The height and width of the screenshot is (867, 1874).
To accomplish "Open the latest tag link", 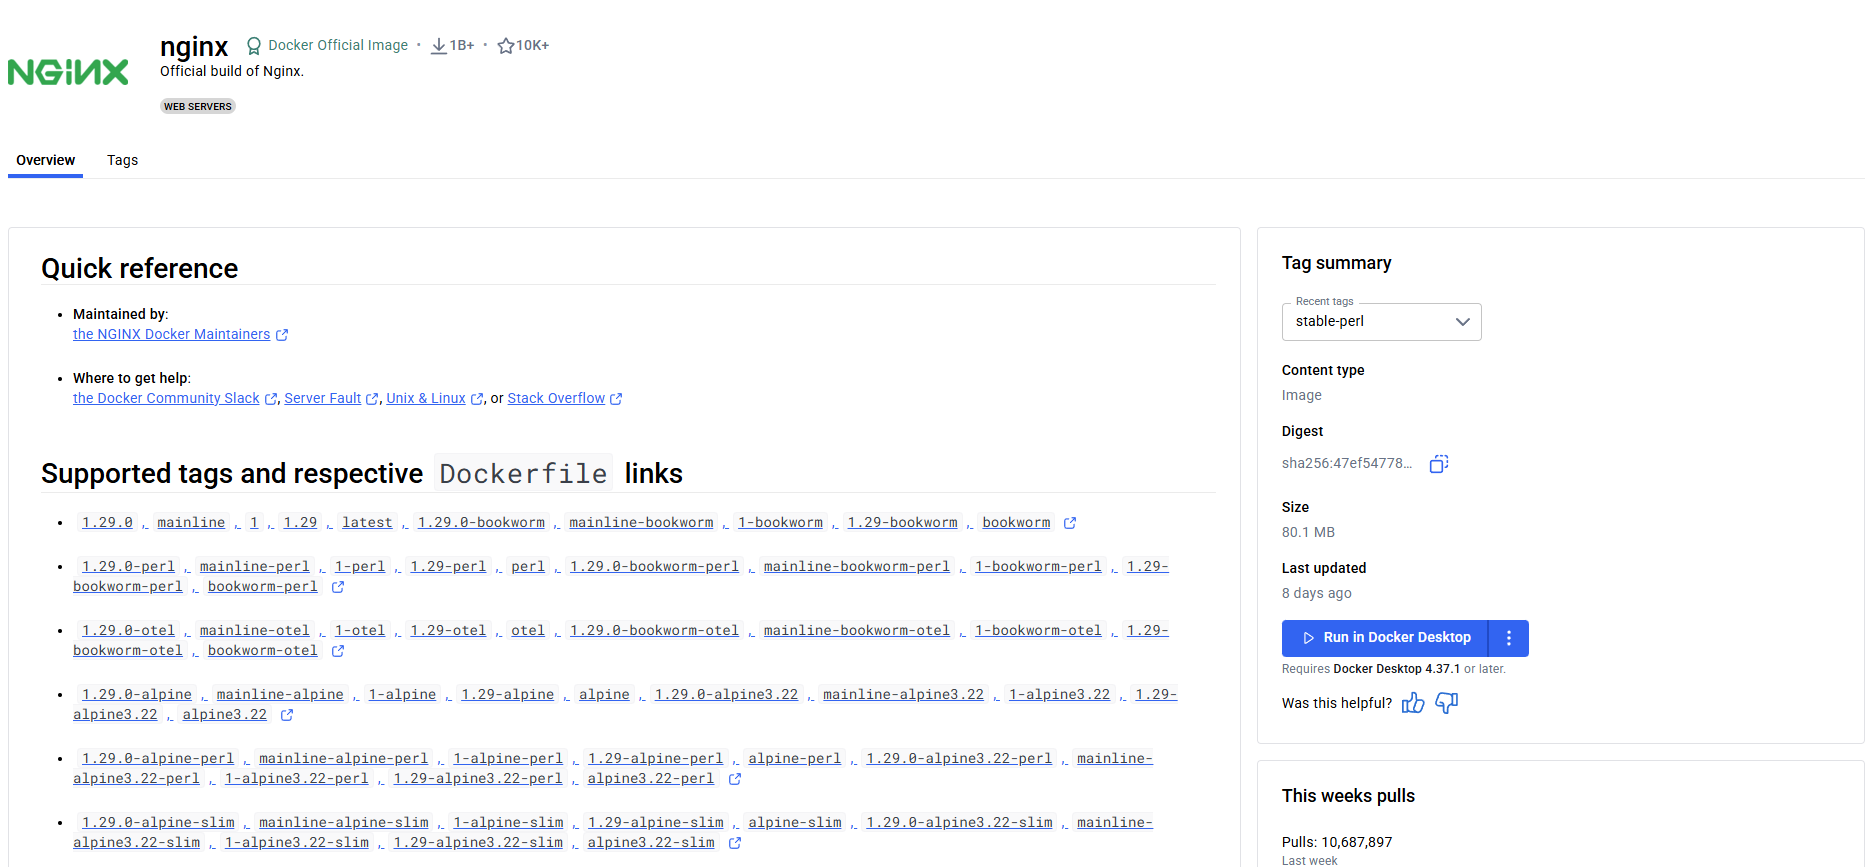I will point(367,522).
